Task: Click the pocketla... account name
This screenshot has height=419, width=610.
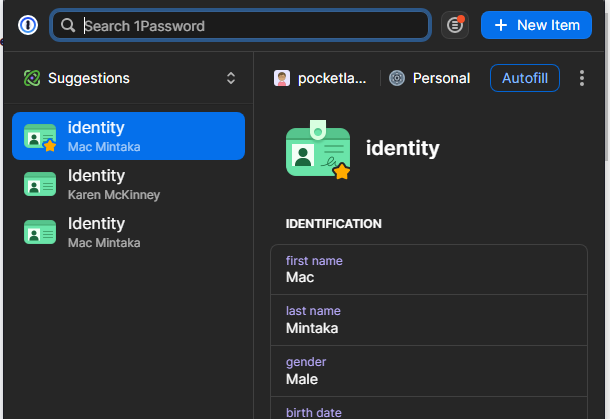Action: click(x=332, y=79)
